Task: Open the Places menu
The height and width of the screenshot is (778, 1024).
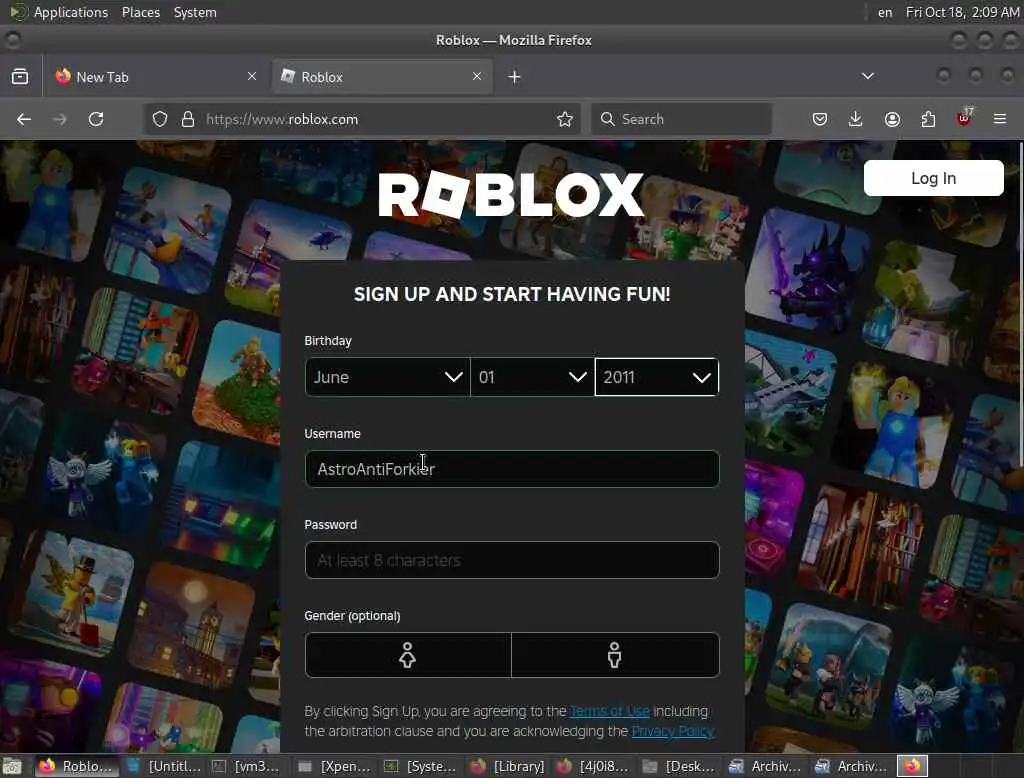Action: (x=140, y=12)
